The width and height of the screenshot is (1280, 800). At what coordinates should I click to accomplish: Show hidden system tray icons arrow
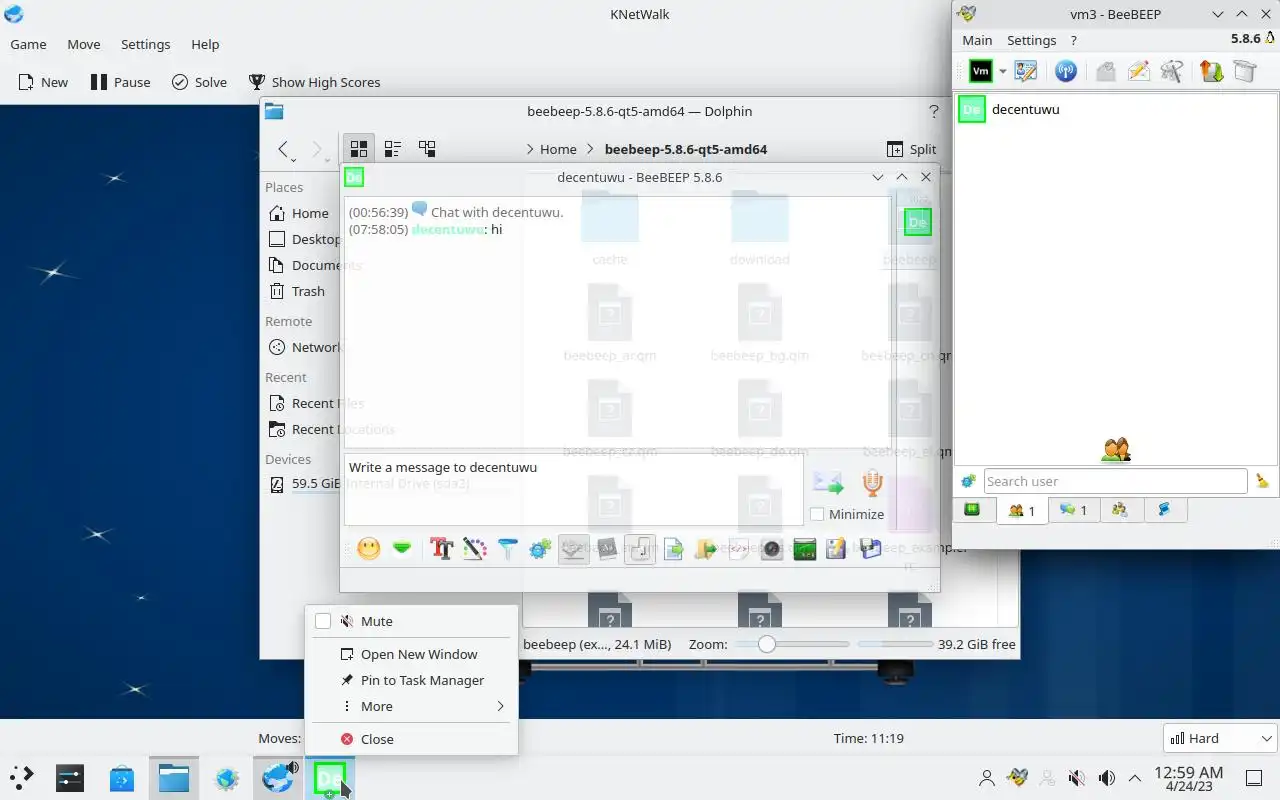(1135, 778)
